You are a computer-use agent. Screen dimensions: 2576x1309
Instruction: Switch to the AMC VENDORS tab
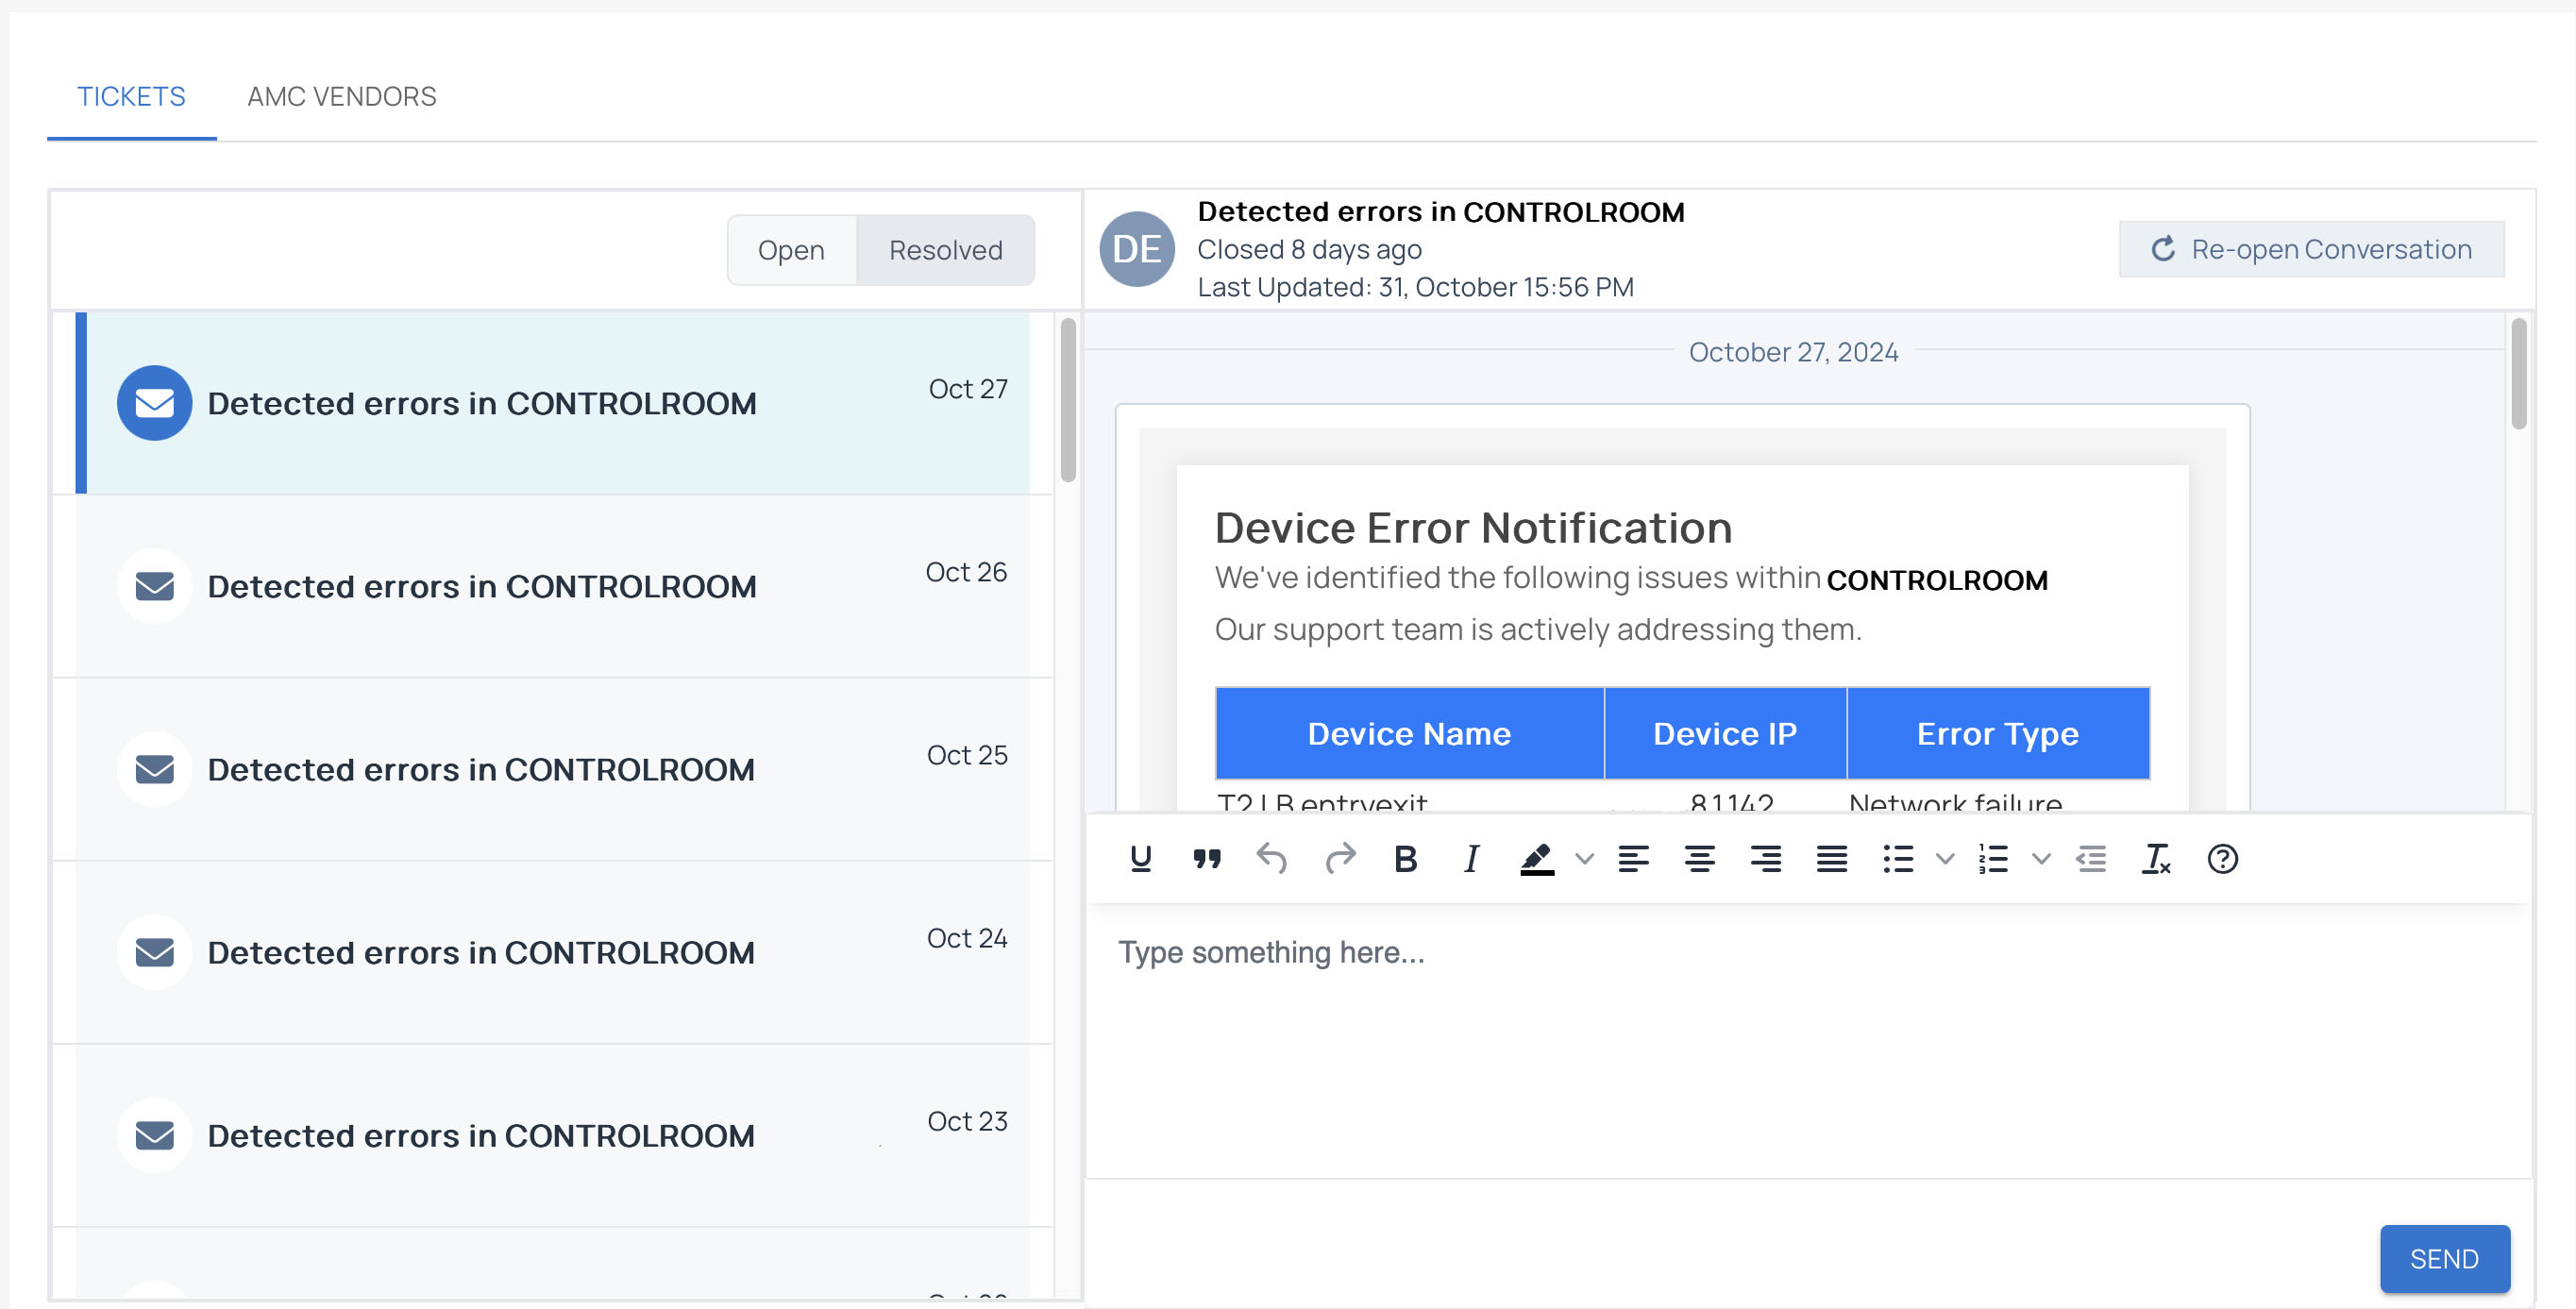342,96
